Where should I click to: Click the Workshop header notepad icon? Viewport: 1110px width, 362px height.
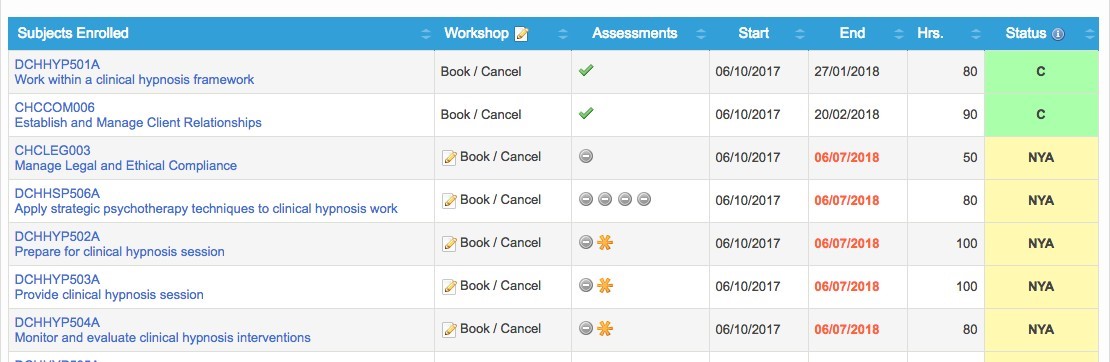click(x=522, y=34)
